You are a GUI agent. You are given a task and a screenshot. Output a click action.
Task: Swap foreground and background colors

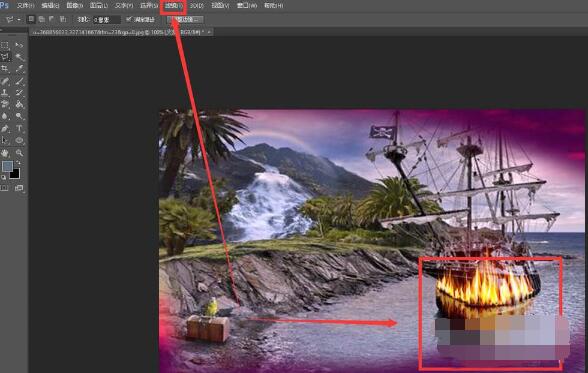tap(19, 163)
